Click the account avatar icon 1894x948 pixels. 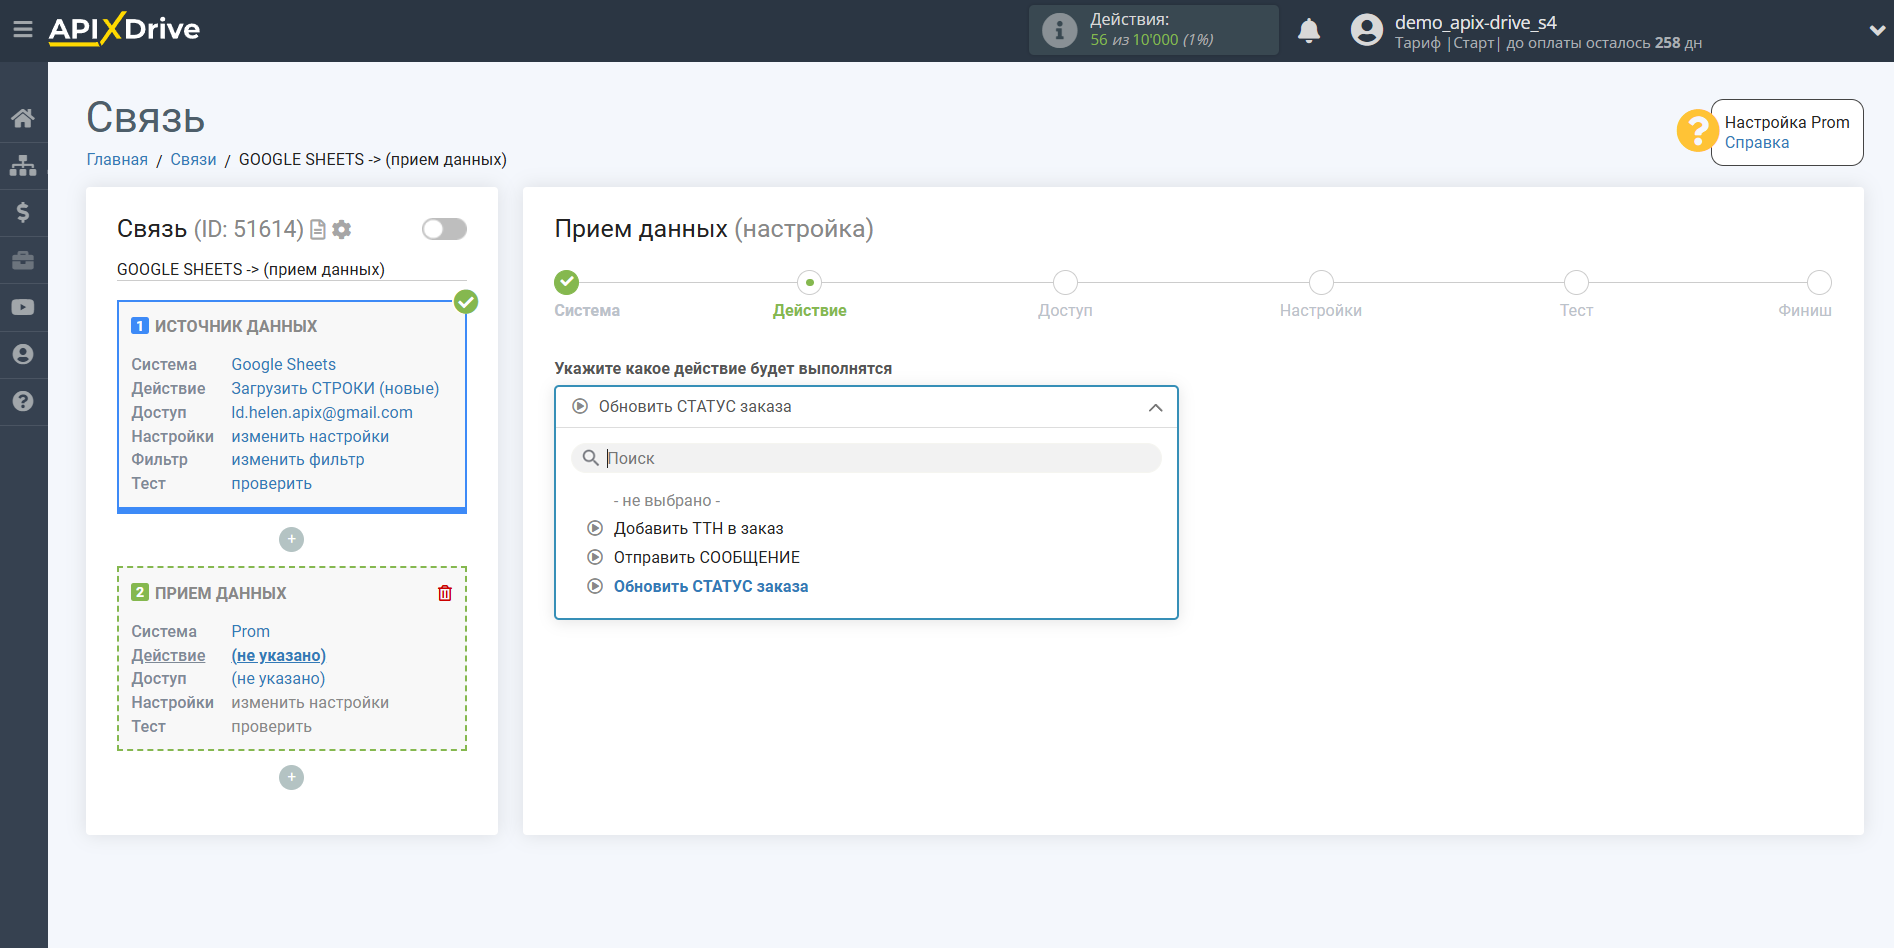1367,30
